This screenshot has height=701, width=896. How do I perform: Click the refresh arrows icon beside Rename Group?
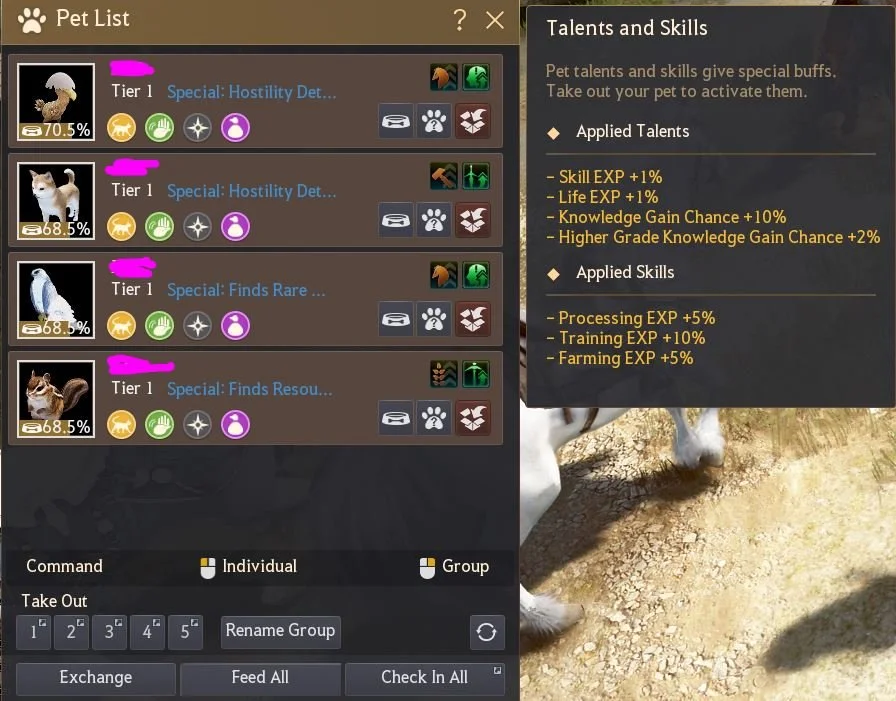[x=487, y=632]
